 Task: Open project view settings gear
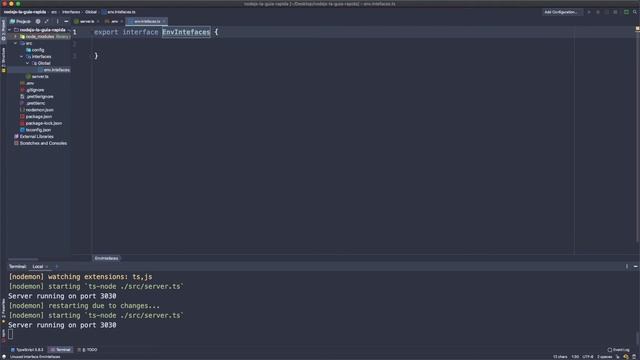coord(38,21)
